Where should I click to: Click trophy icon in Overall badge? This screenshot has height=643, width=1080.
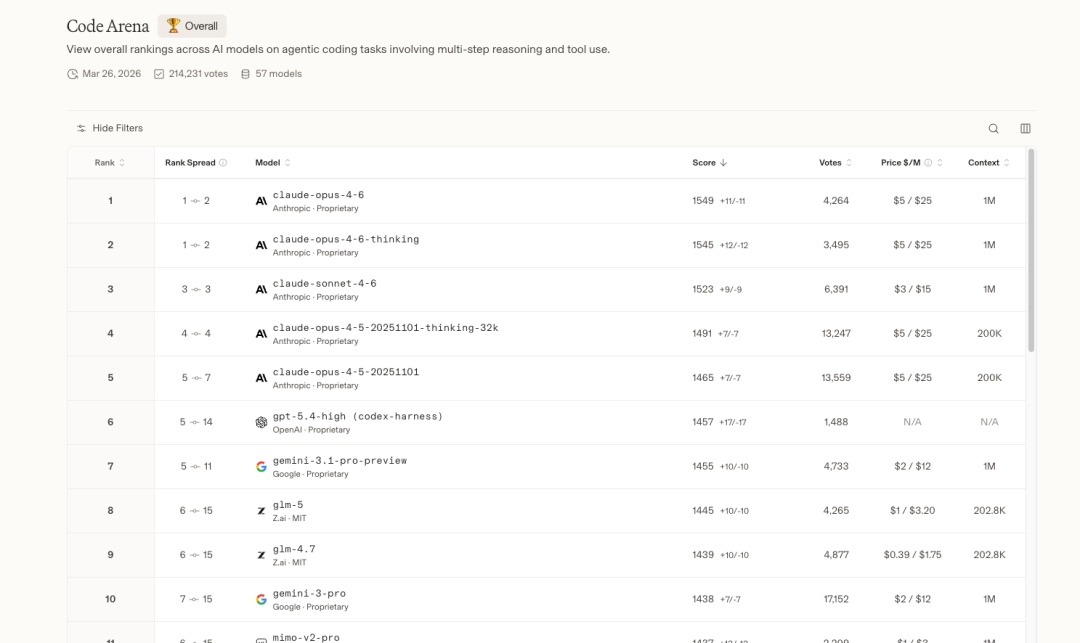[x=173, y=26]
